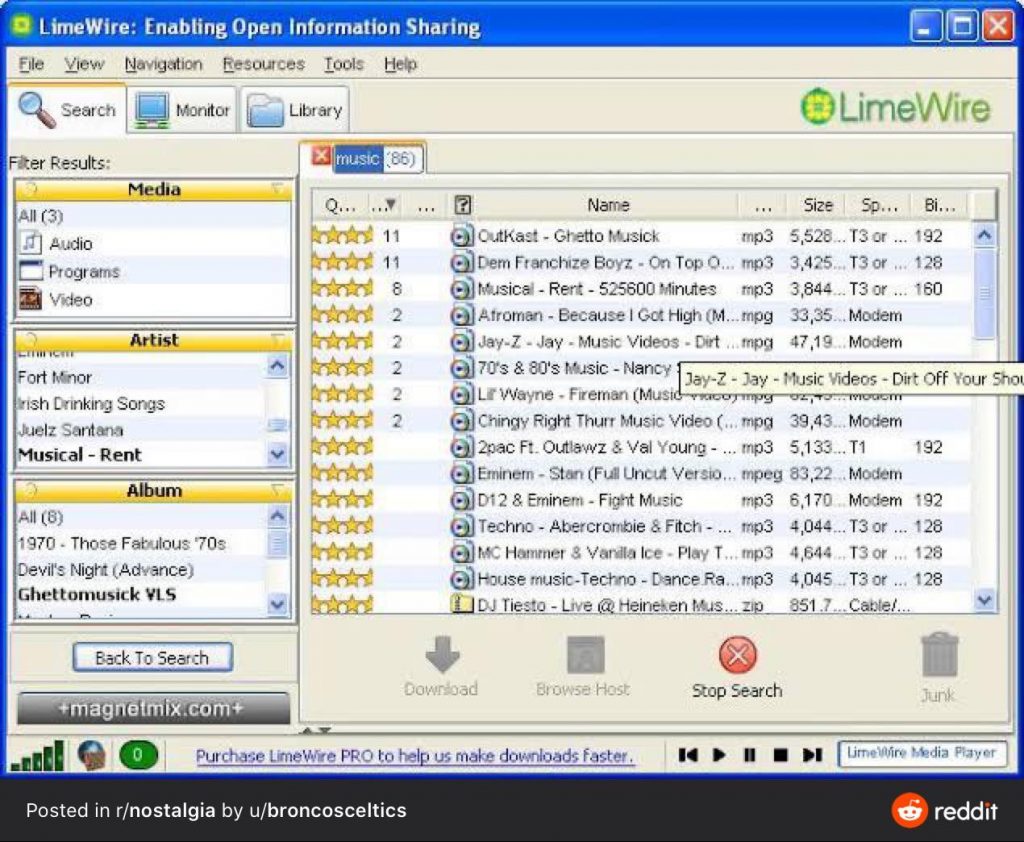
Task: Click the green shared files counter
Action: click(138, 756)
